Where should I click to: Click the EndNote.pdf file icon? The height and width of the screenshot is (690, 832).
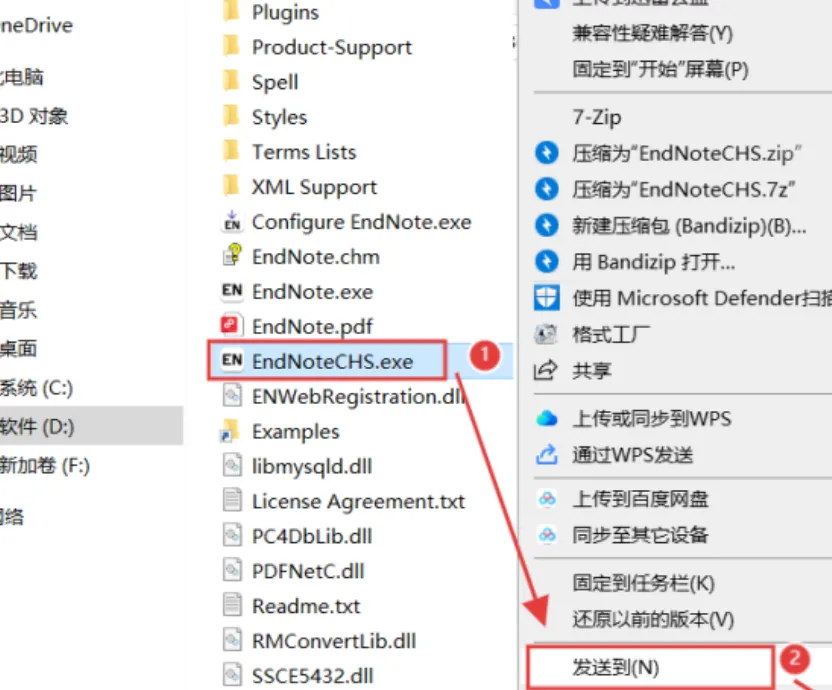point(232,325)
